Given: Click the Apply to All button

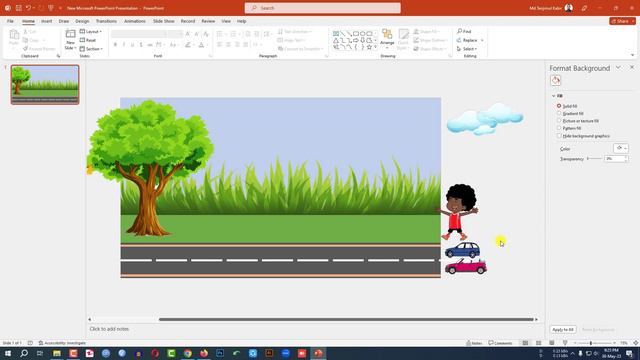Looking at the screenshot, I should pyautogui.click(x=563, y=329).
